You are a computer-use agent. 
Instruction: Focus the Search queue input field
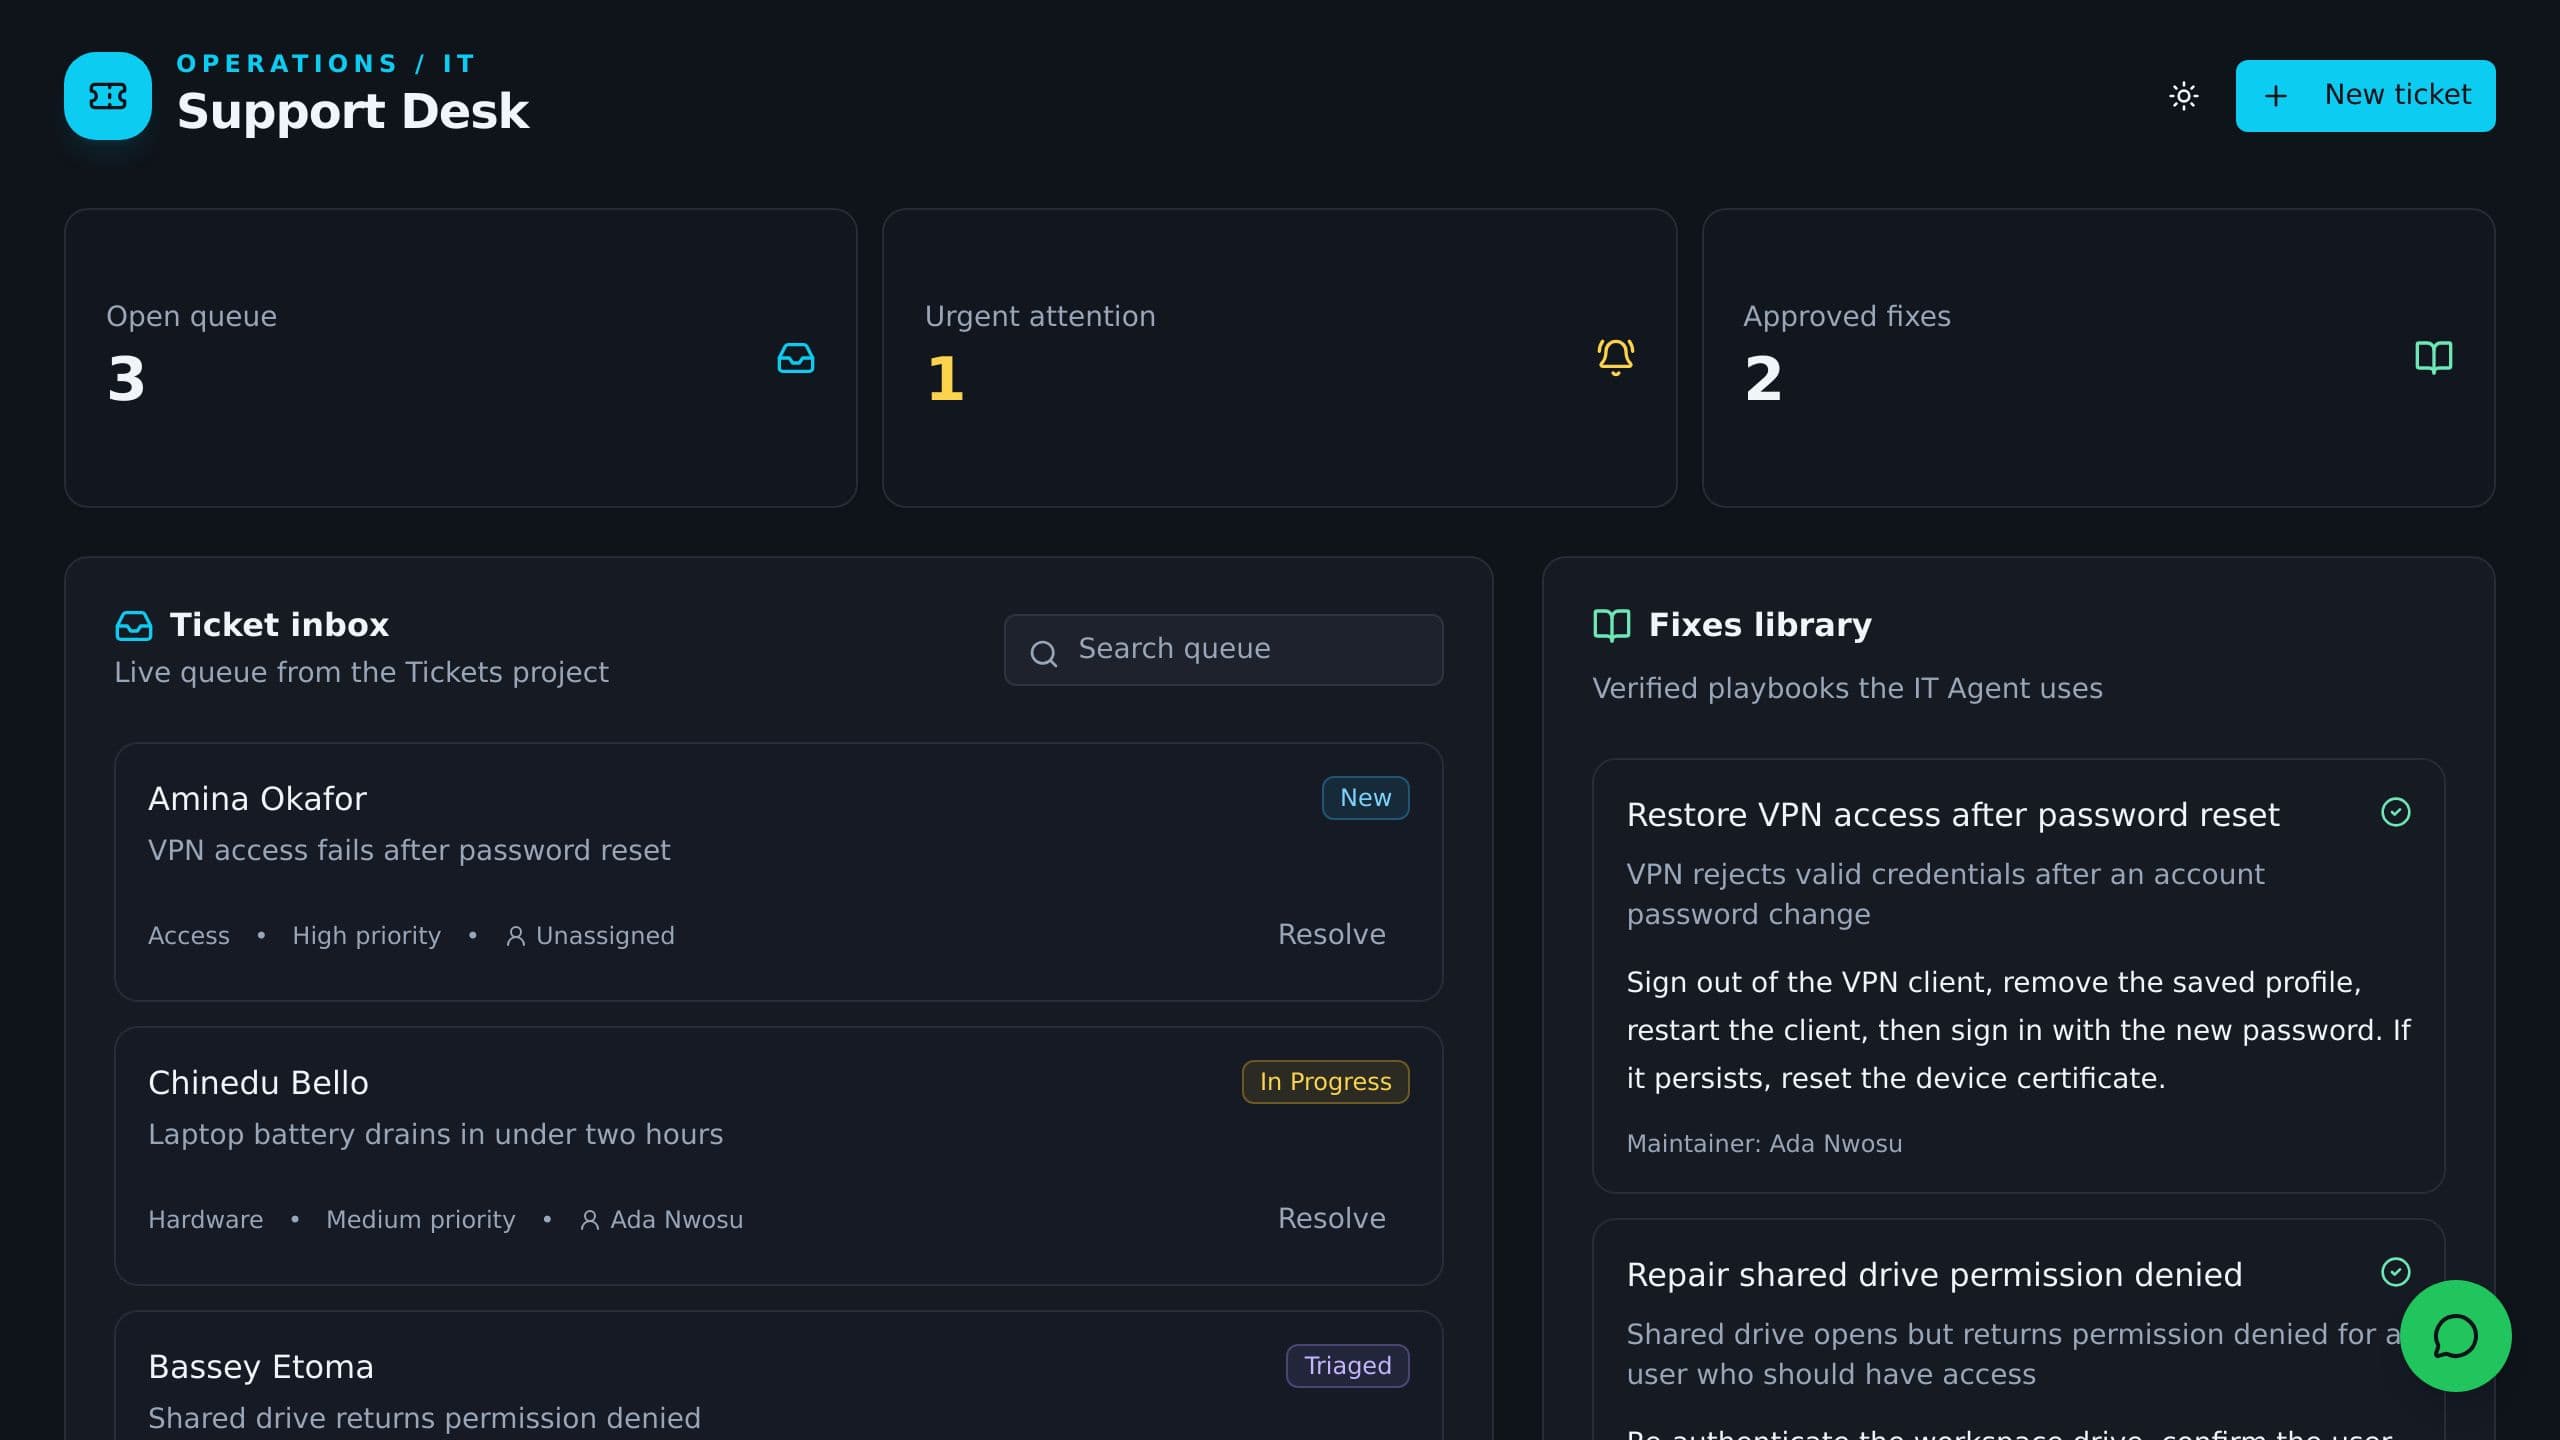coord(1223,650)
